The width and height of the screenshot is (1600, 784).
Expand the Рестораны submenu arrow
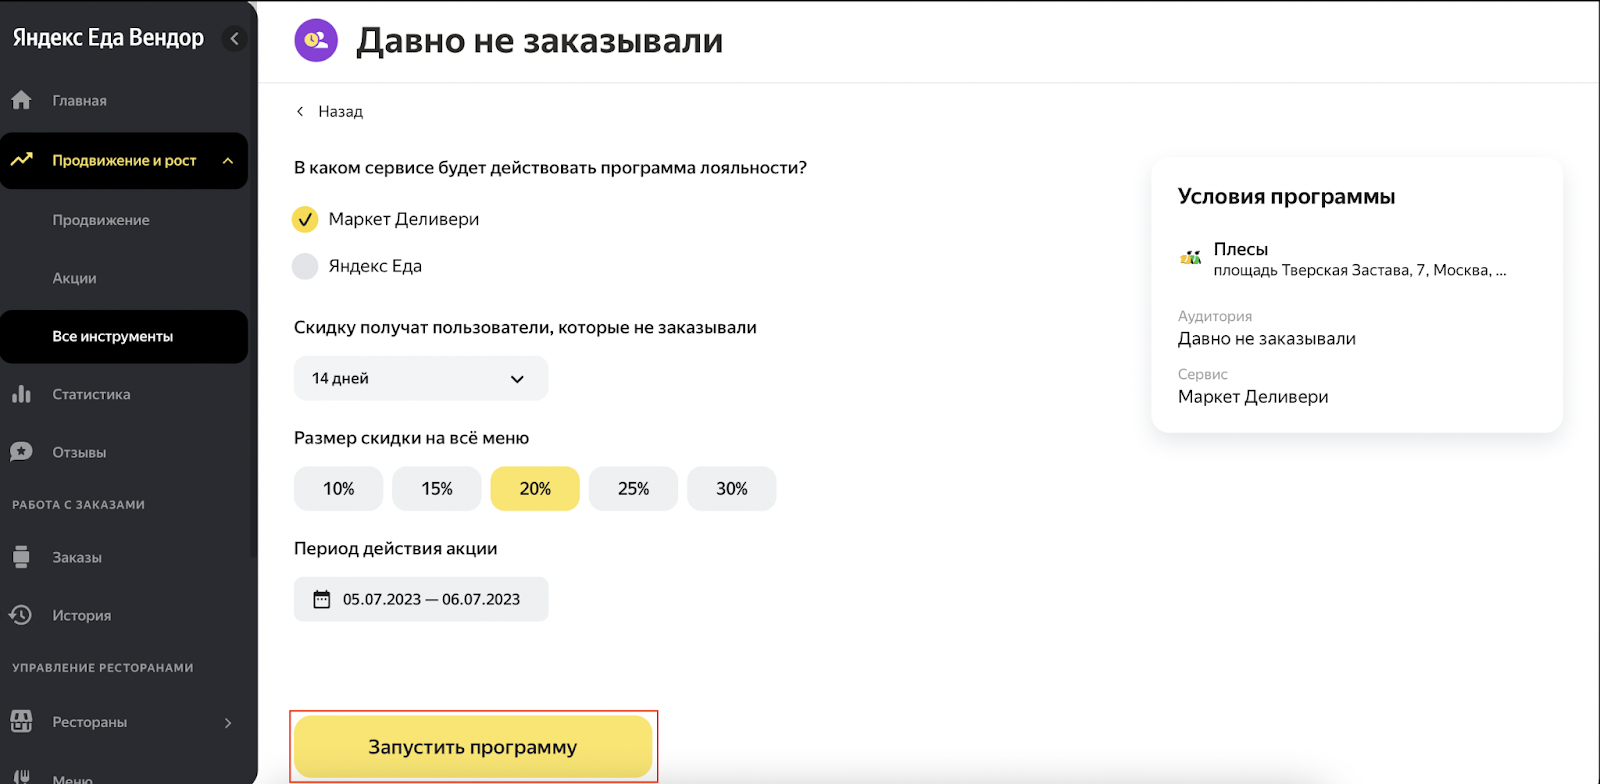tap(228, 722)
